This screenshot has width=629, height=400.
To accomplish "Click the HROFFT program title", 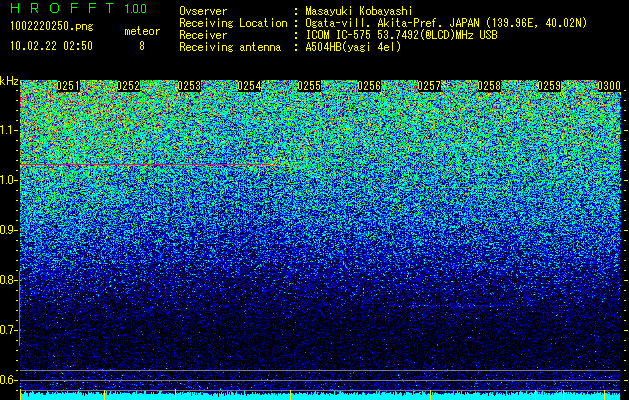I will [62, 8].
